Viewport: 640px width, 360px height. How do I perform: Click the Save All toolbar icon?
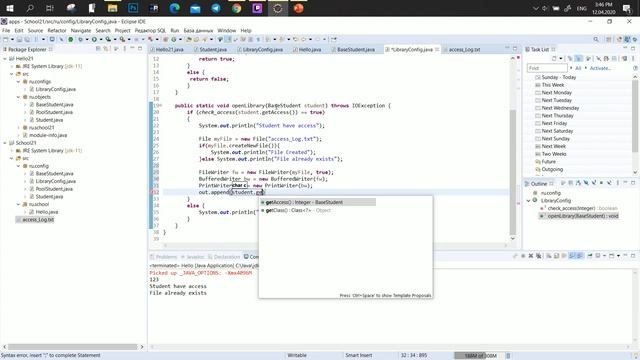pyautogui.click(x=27, y=40)
